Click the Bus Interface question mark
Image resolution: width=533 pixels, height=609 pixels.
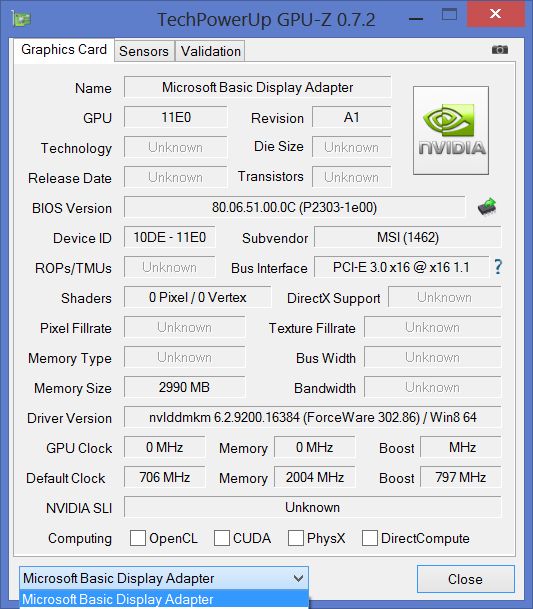[498, 267]
